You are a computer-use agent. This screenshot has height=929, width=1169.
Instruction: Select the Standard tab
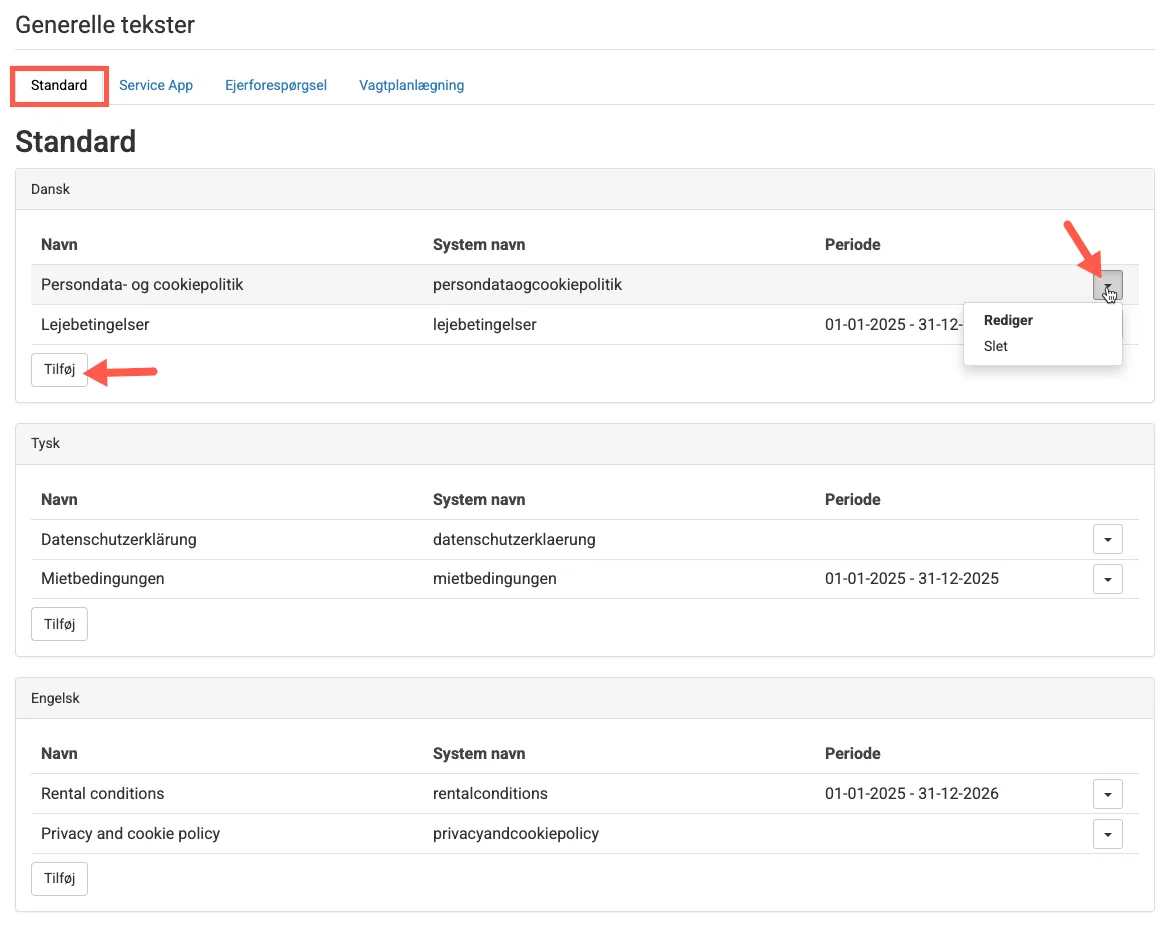59,85
